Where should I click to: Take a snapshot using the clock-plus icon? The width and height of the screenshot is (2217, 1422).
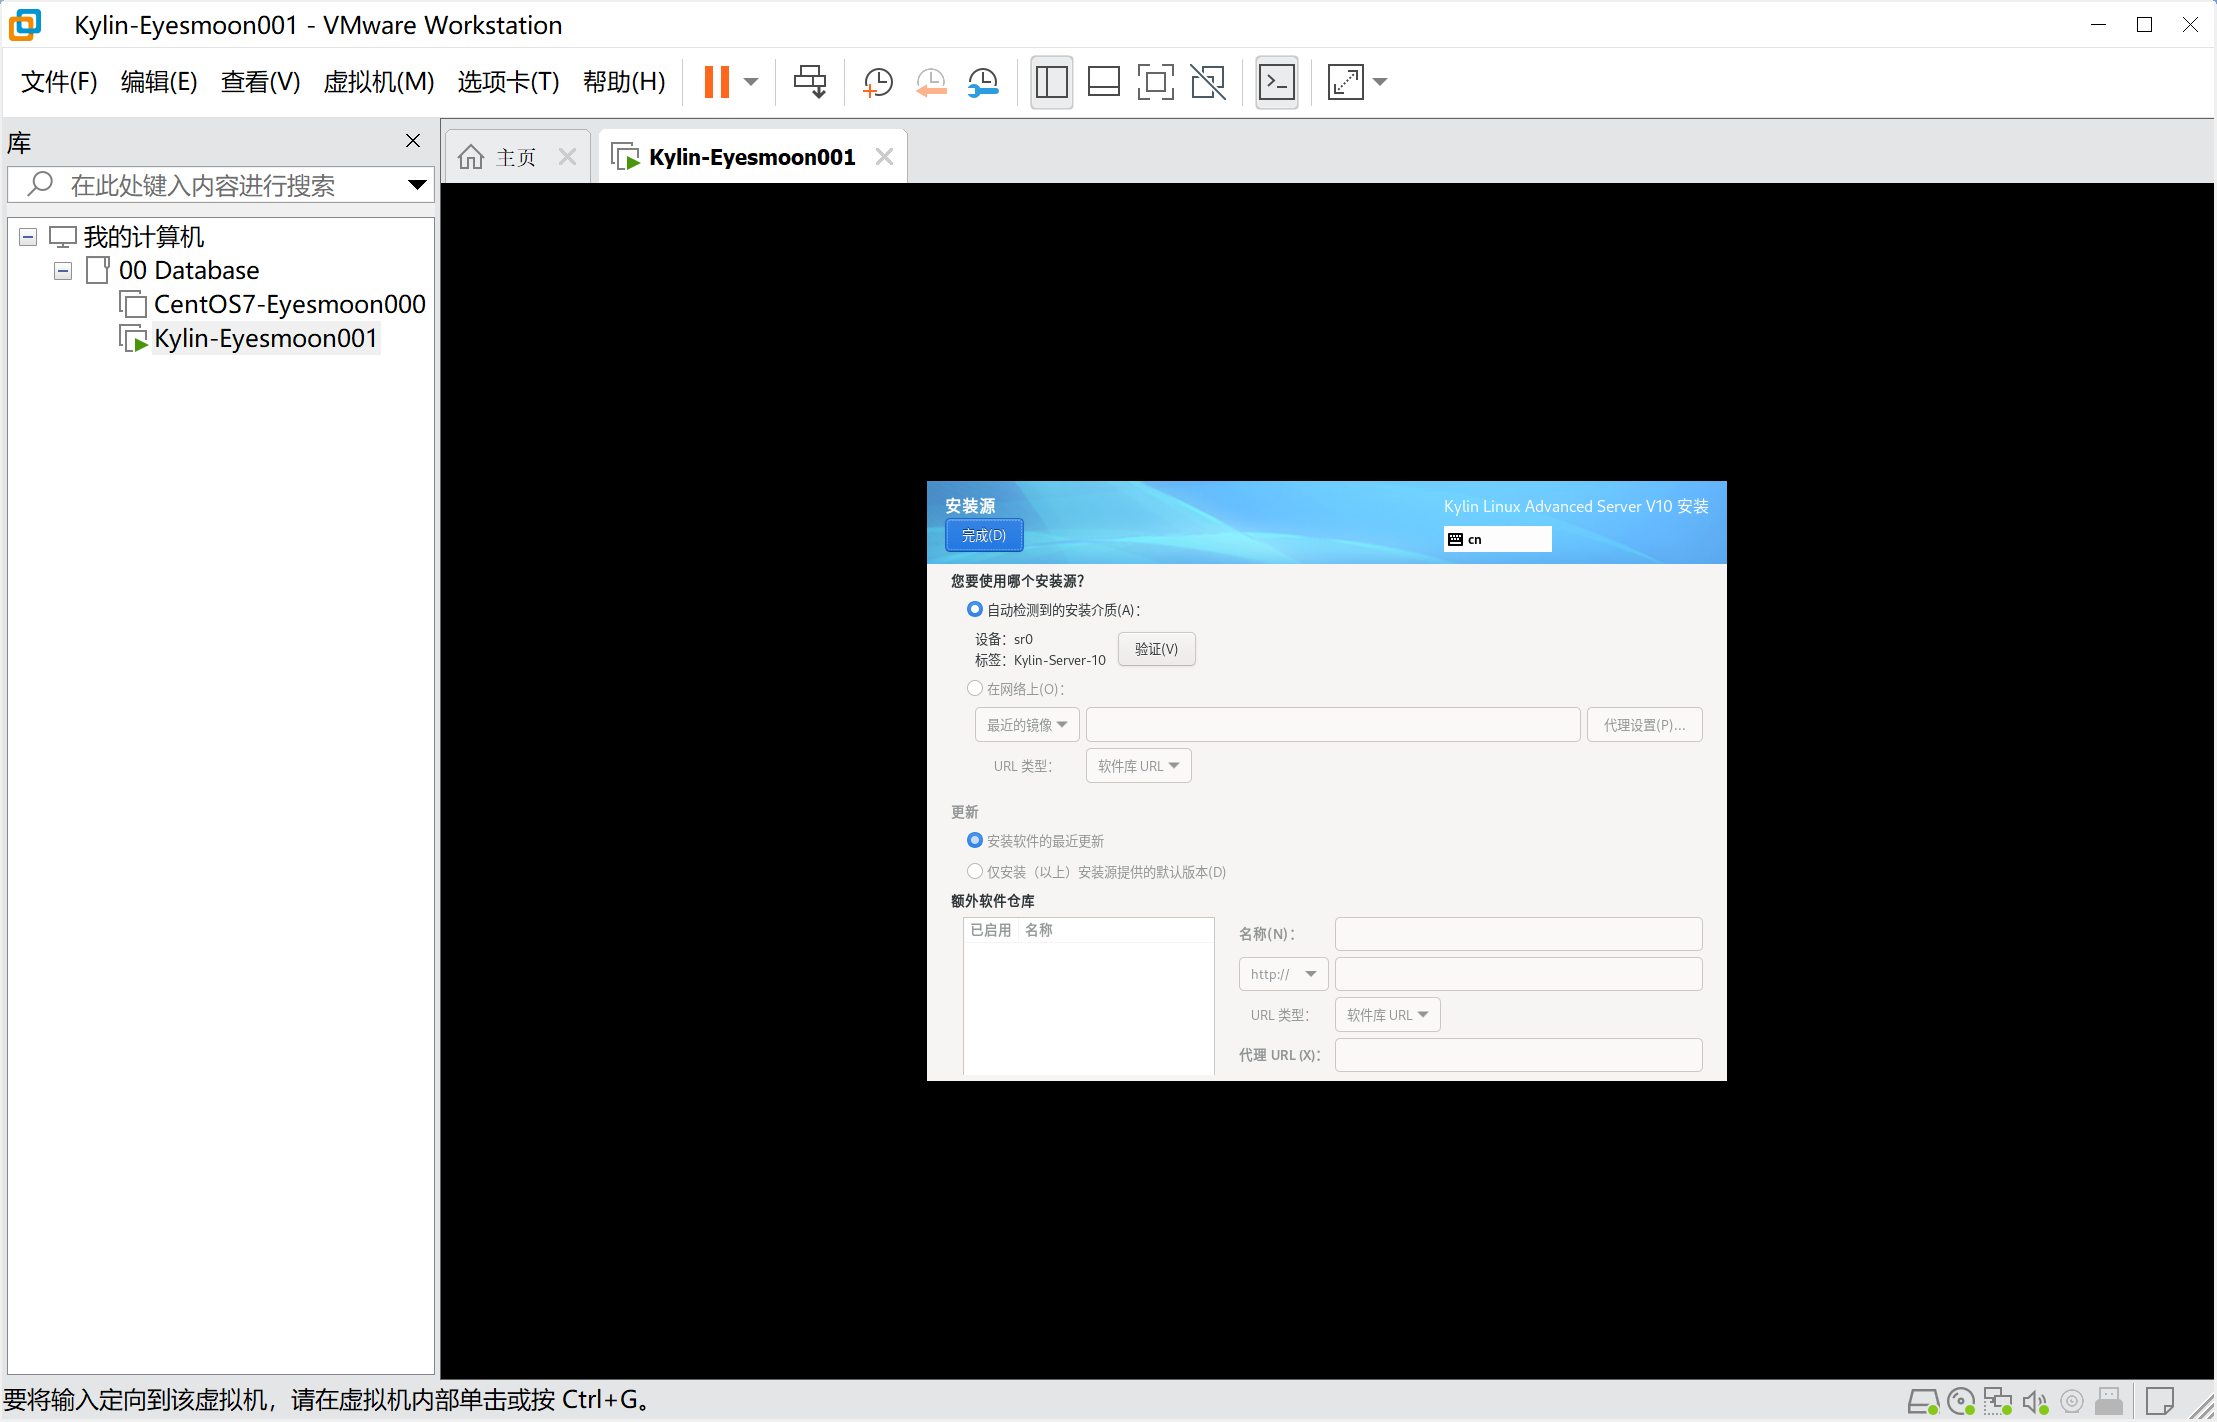pyautogui.click(x=878, y=82)
